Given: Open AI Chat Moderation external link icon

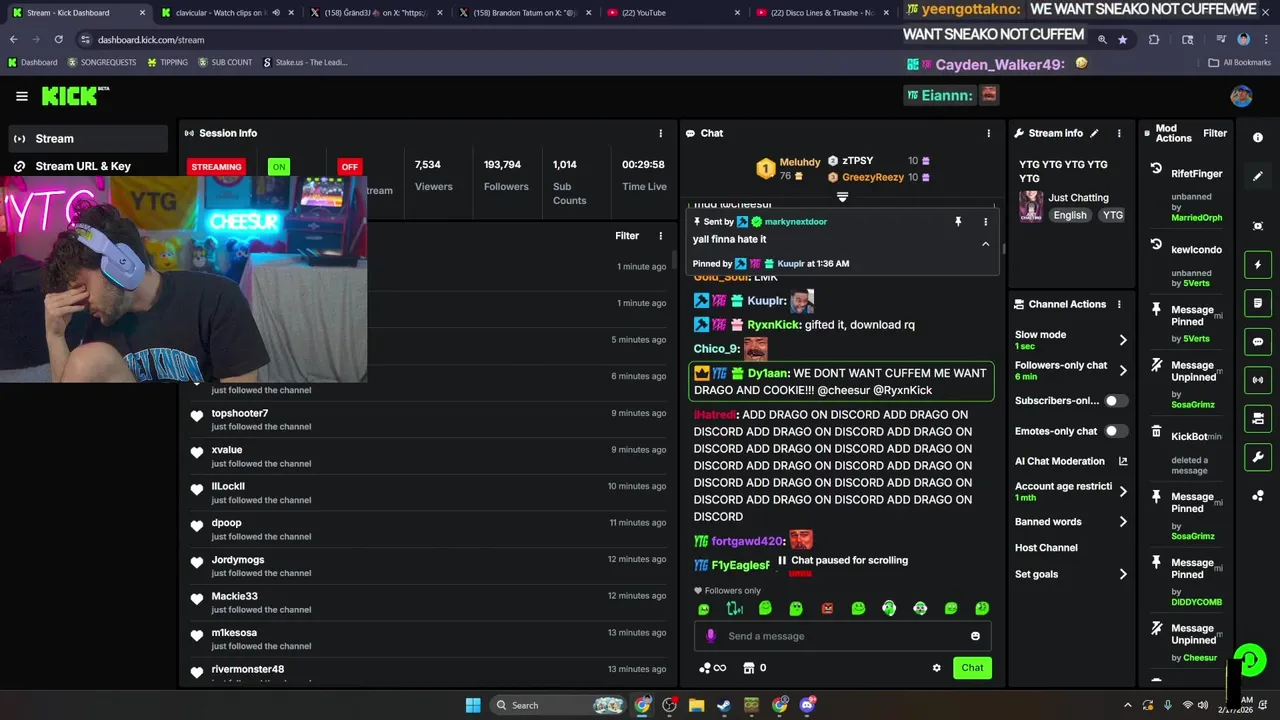Looking at the screenshot, I should click(1123, 461).
